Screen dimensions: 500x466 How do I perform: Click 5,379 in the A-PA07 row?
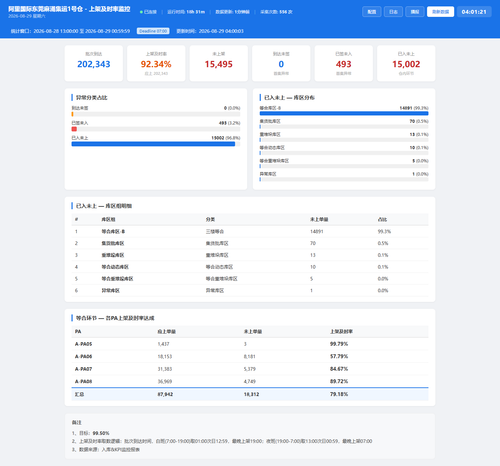tap(250, 369)
